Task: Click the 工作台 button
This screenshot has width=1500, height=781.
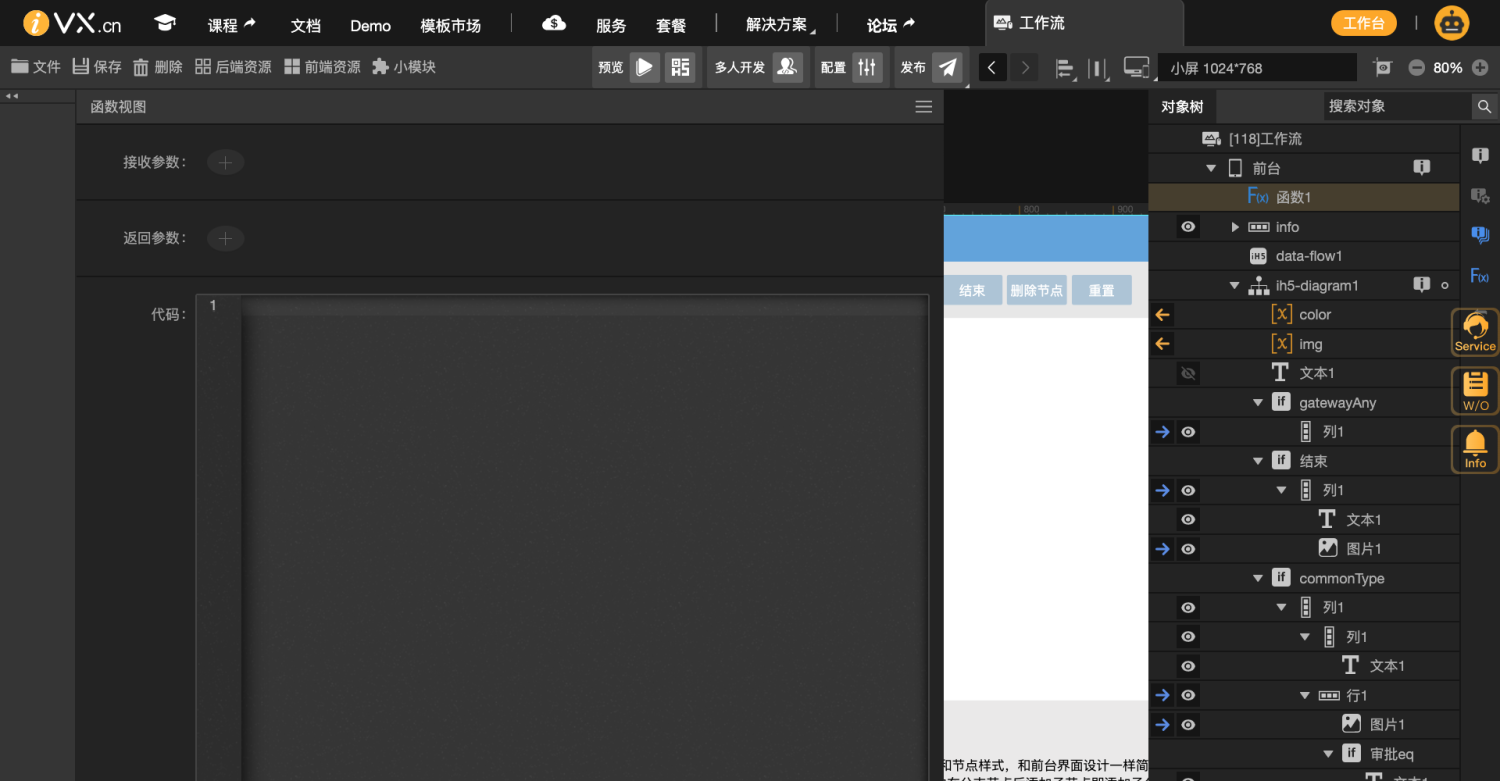Action: (x=1363, y=23)
